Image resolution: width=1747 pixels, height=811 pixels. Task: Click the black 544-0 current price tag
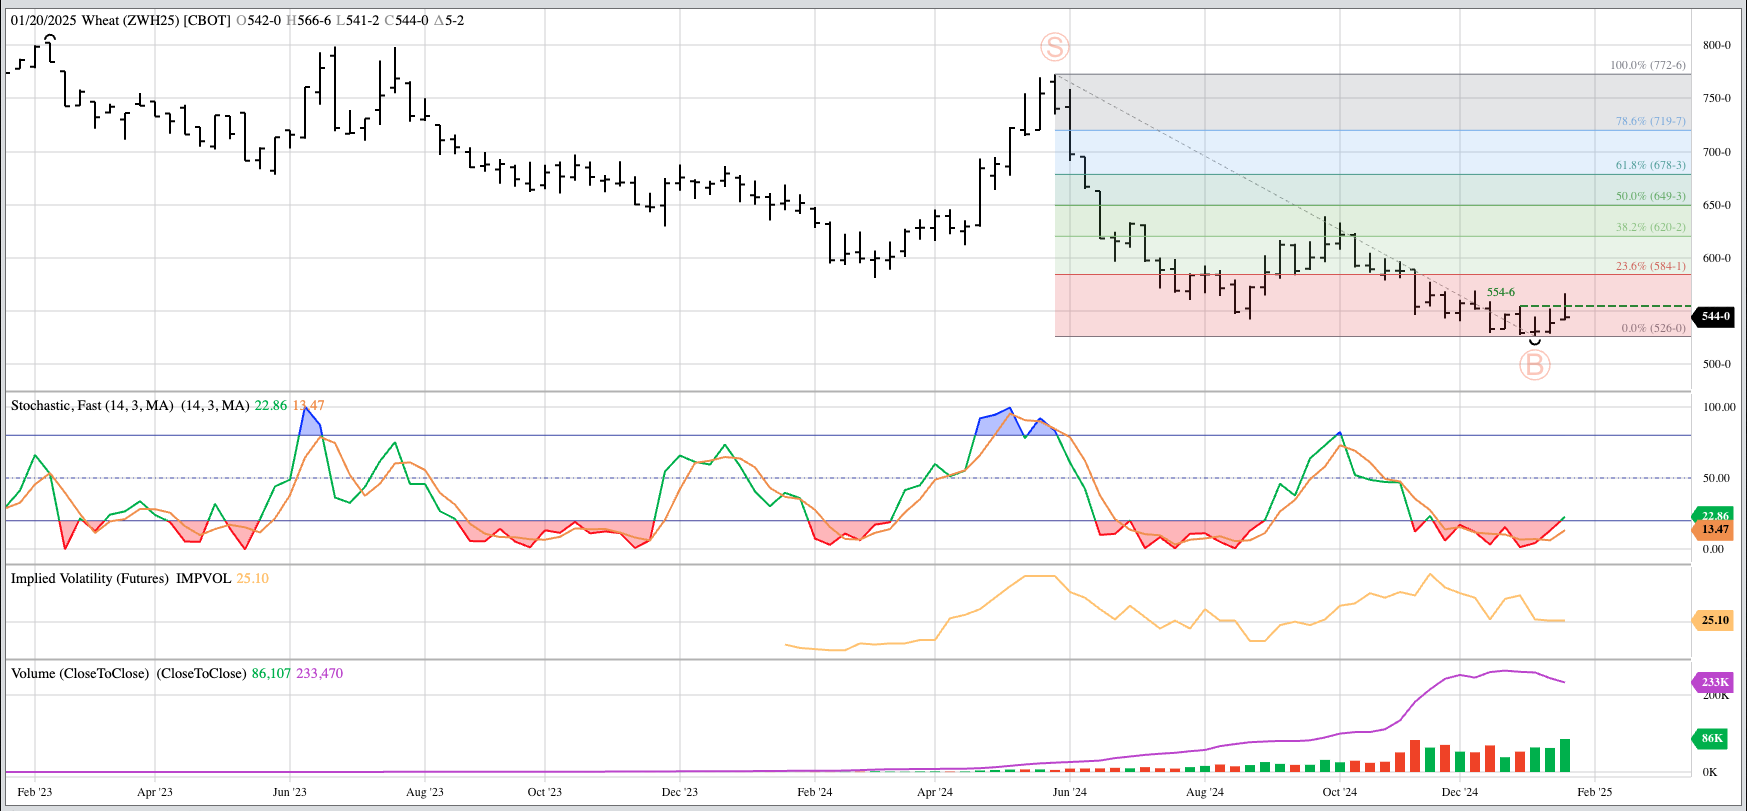[x=1715, y=316]
